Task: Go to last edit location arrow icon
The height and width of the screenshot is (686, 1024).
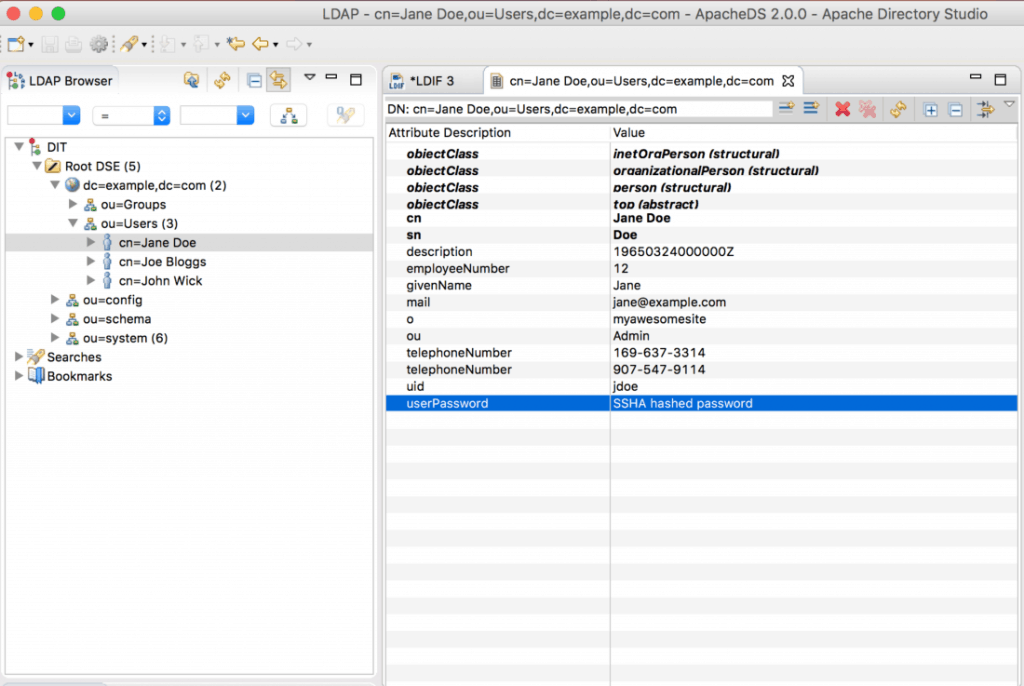Action: 235,44
